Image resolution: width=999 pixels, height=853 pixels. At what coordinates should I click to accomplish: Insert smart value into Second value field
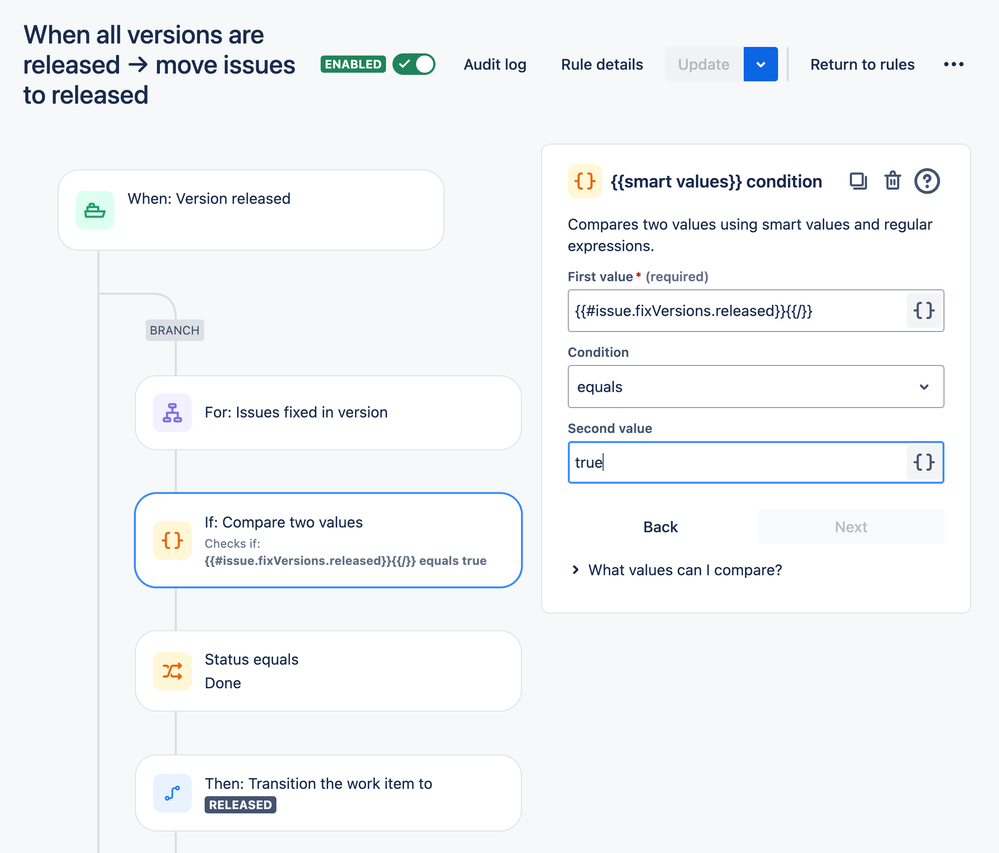click(x=924, y=462)
